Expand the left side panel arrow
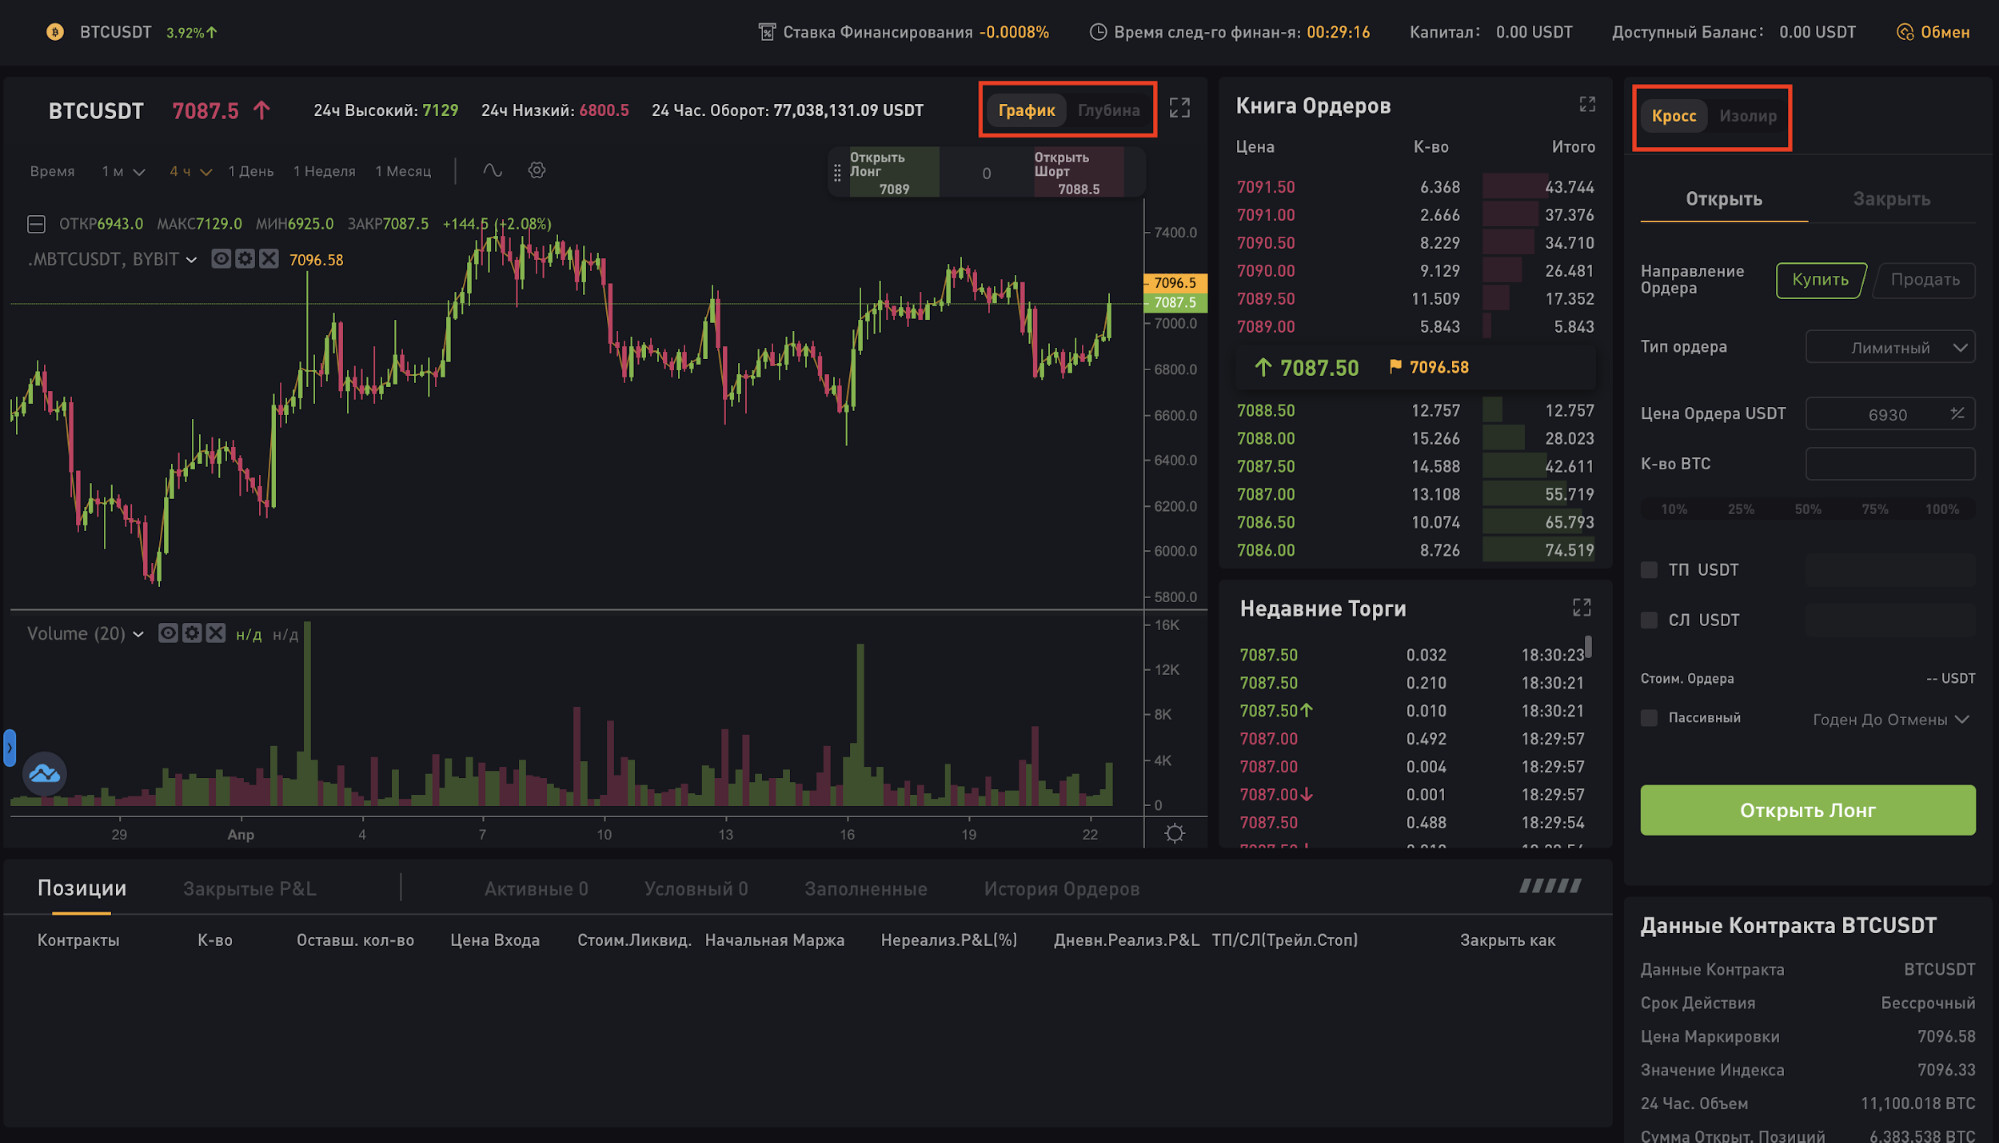 [x=9, y=748]
